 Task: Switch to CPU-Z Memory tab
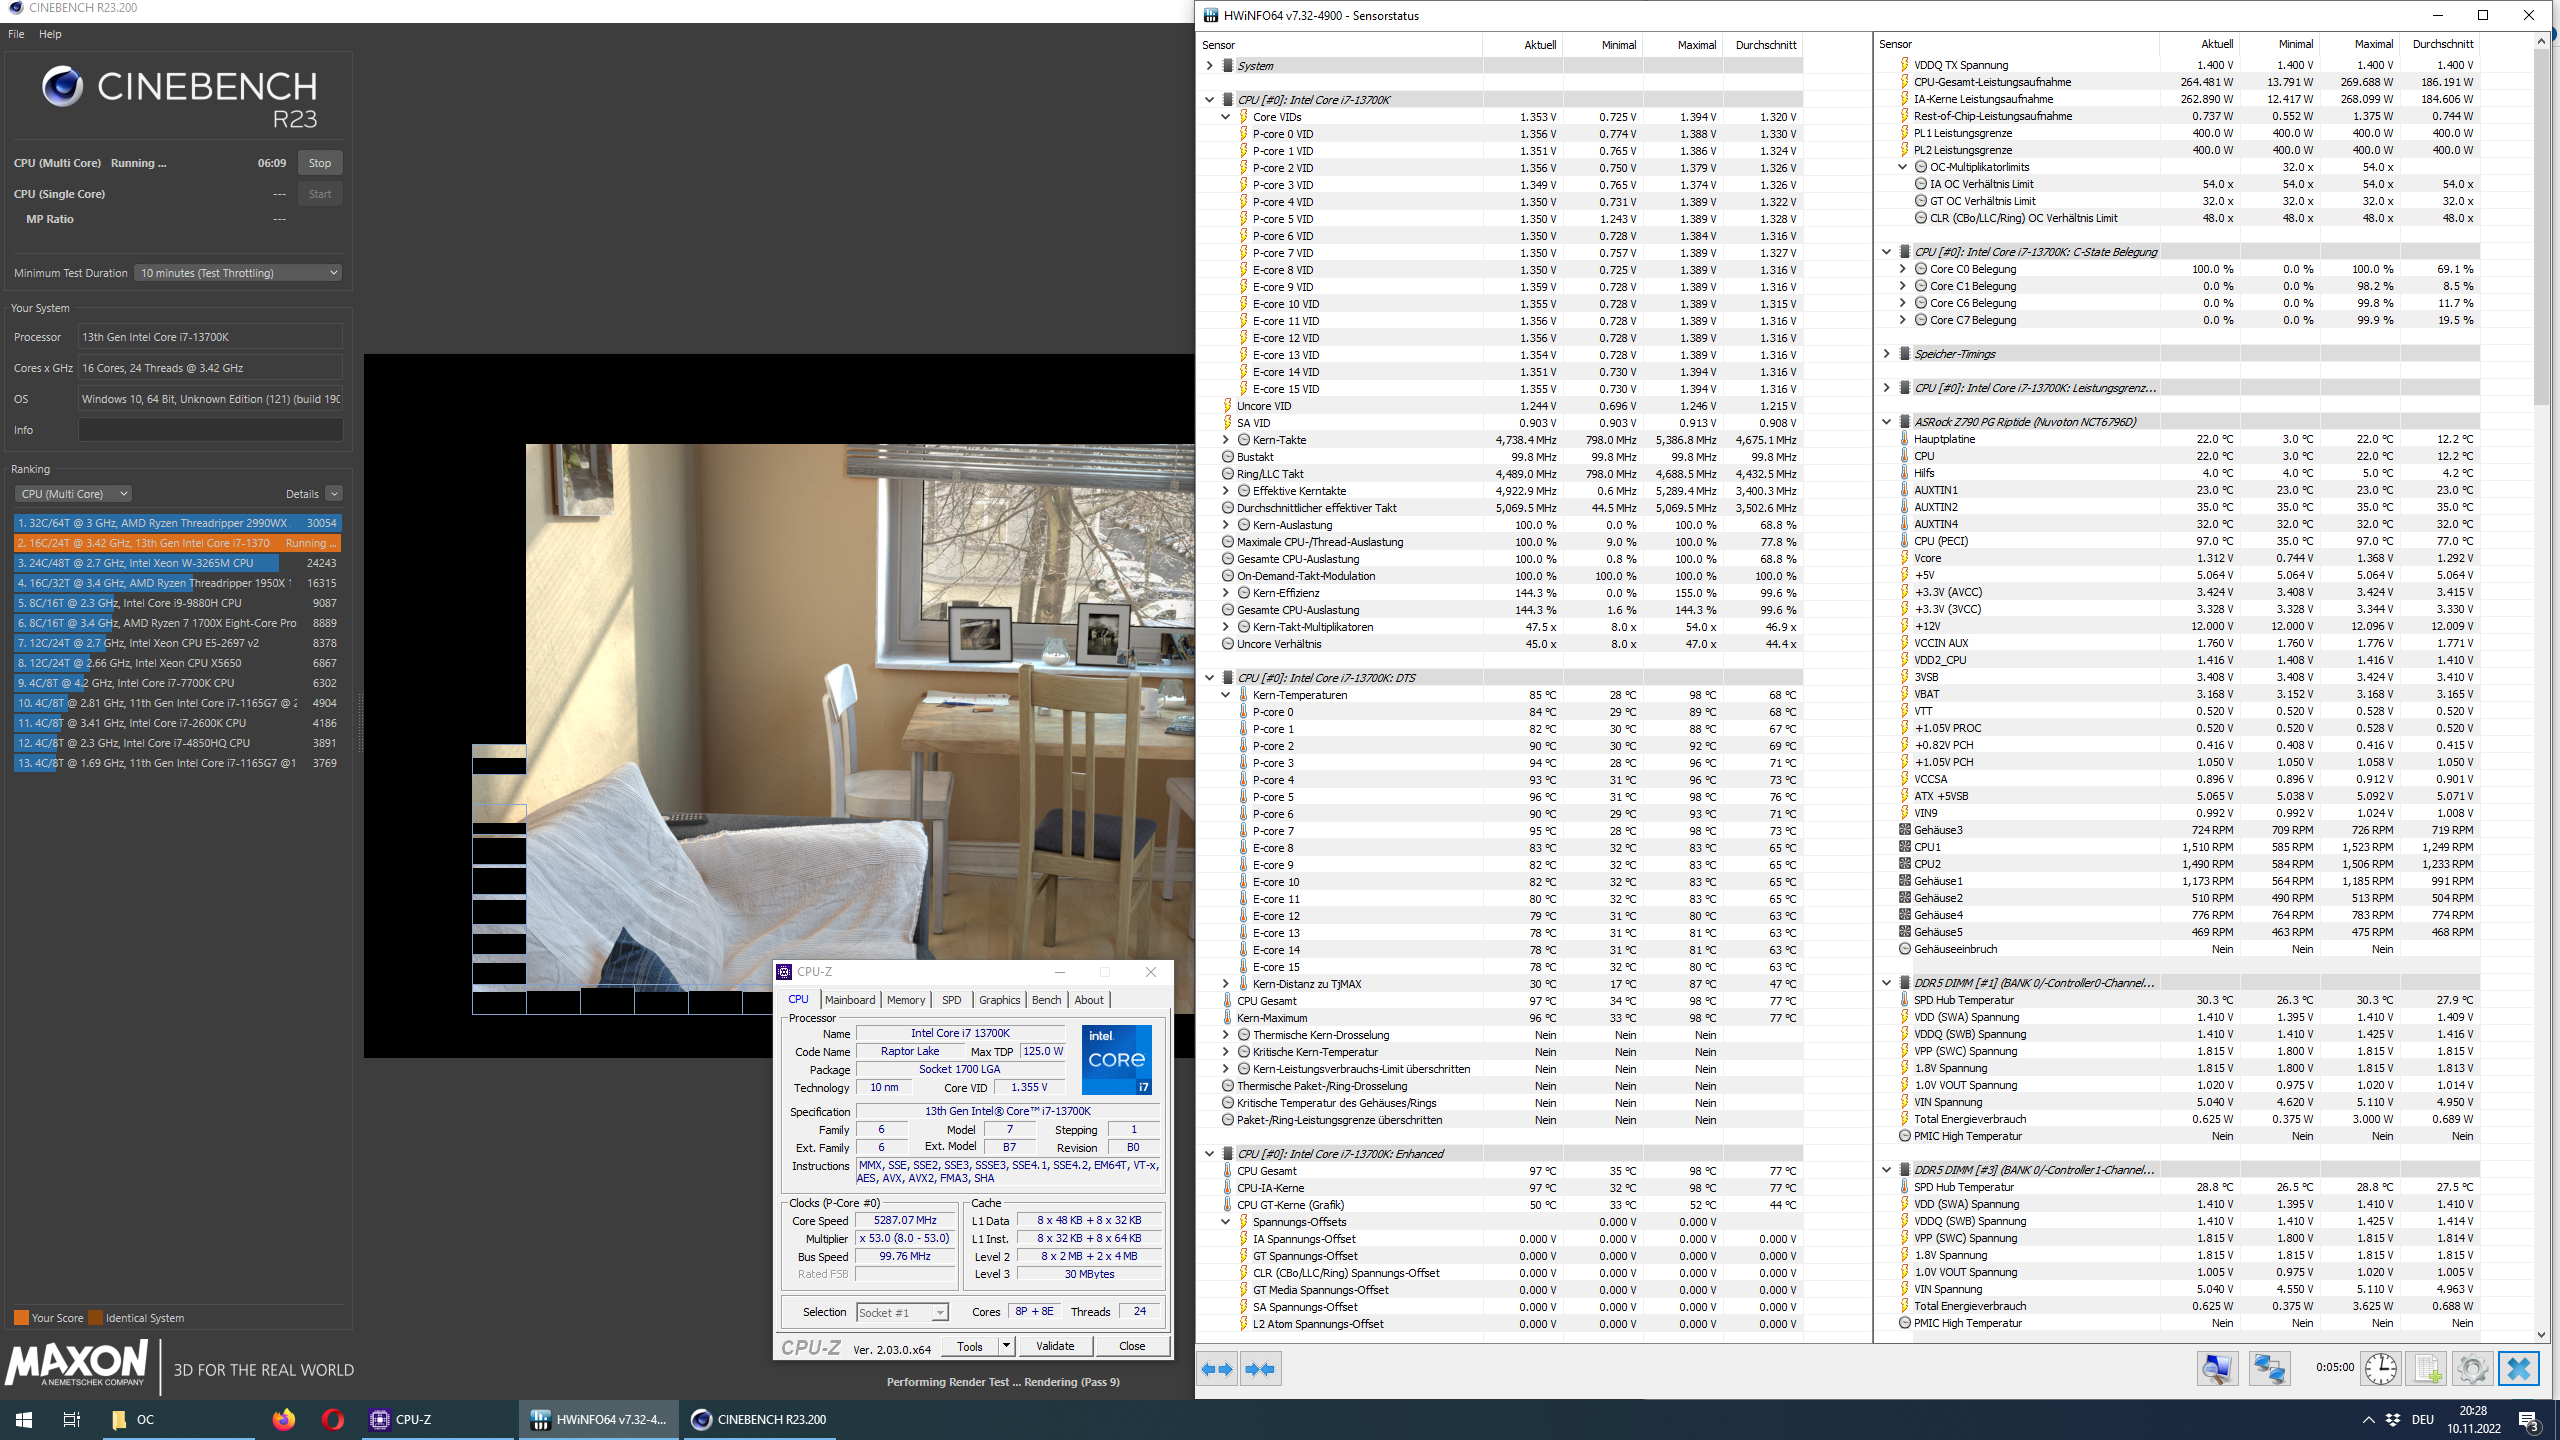click(x=905, y=1000)
